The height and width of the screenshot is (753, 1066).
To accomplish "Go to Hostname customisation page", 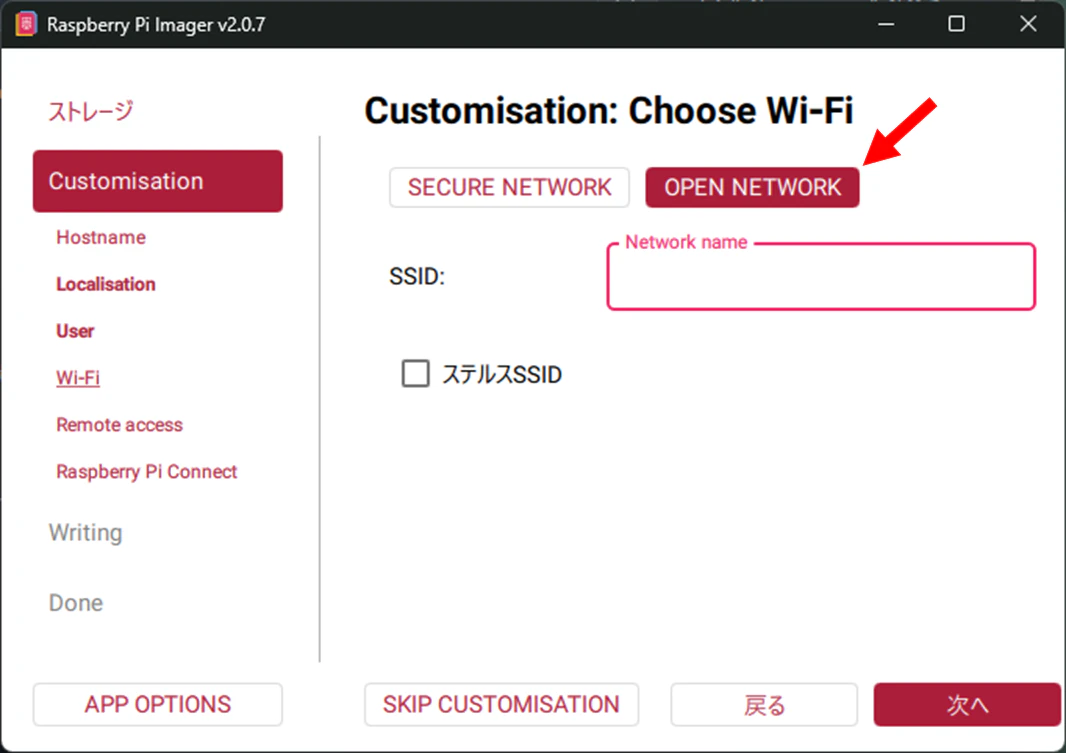I will click(x=101, y=237).
